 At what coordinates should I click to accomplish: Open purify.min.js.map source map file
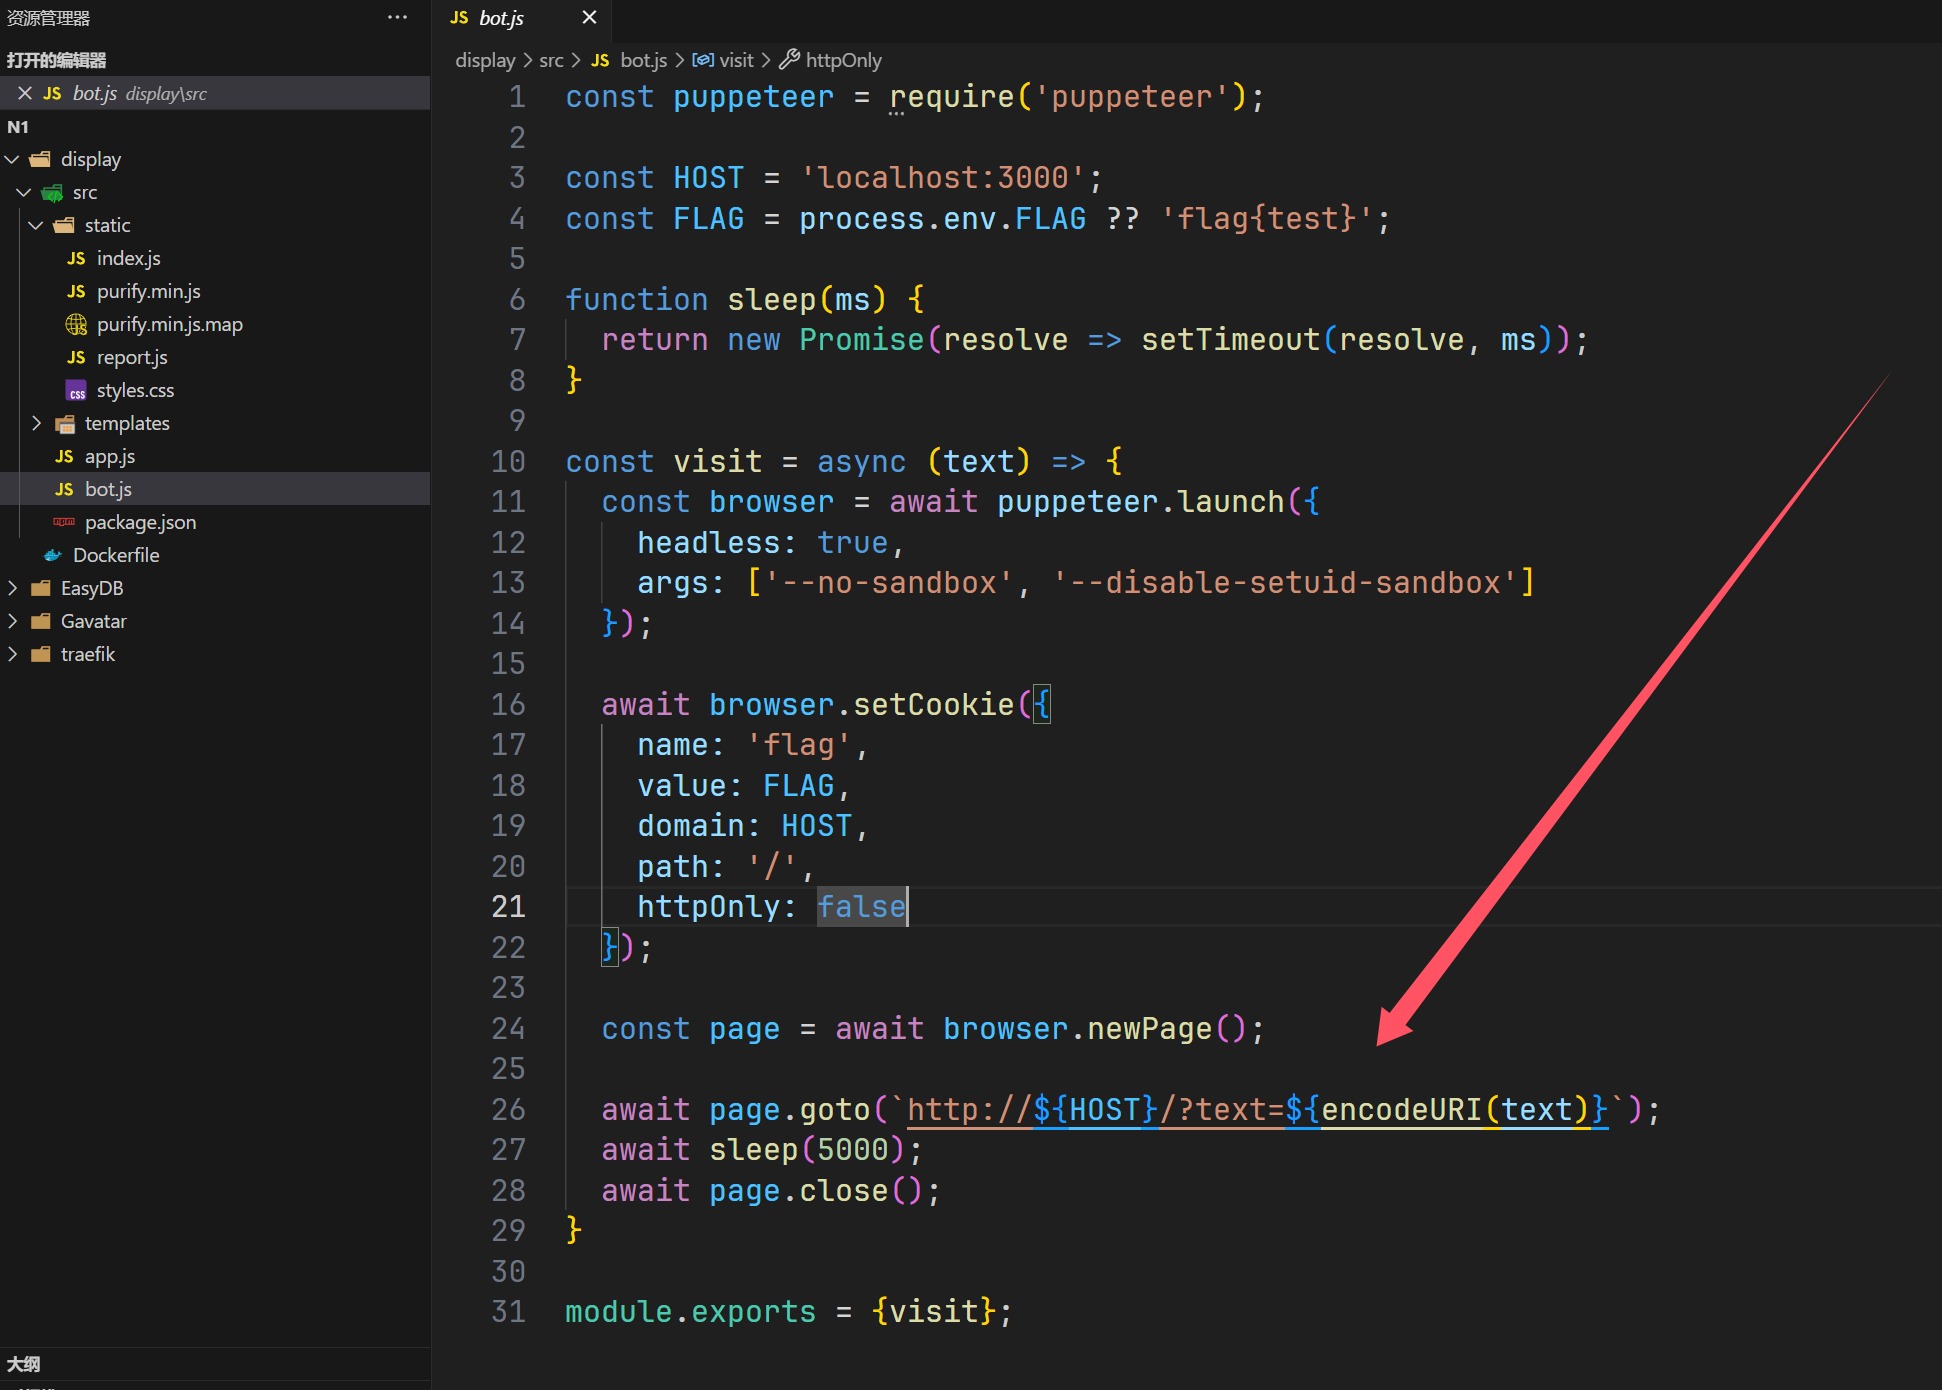(169, 324)
